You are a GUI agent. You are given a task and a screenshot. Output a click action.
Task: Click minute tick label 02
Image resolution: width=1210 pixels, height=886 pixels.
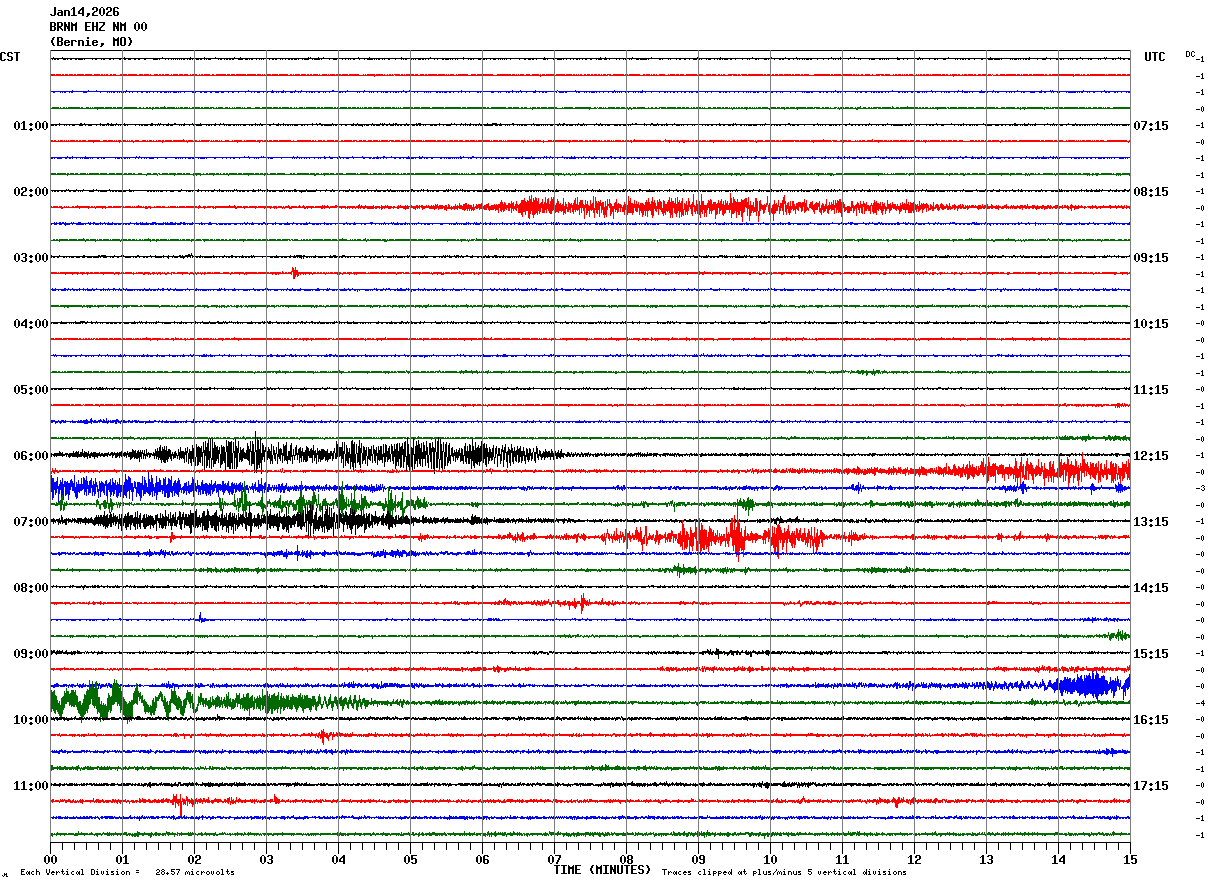point(194,859)
